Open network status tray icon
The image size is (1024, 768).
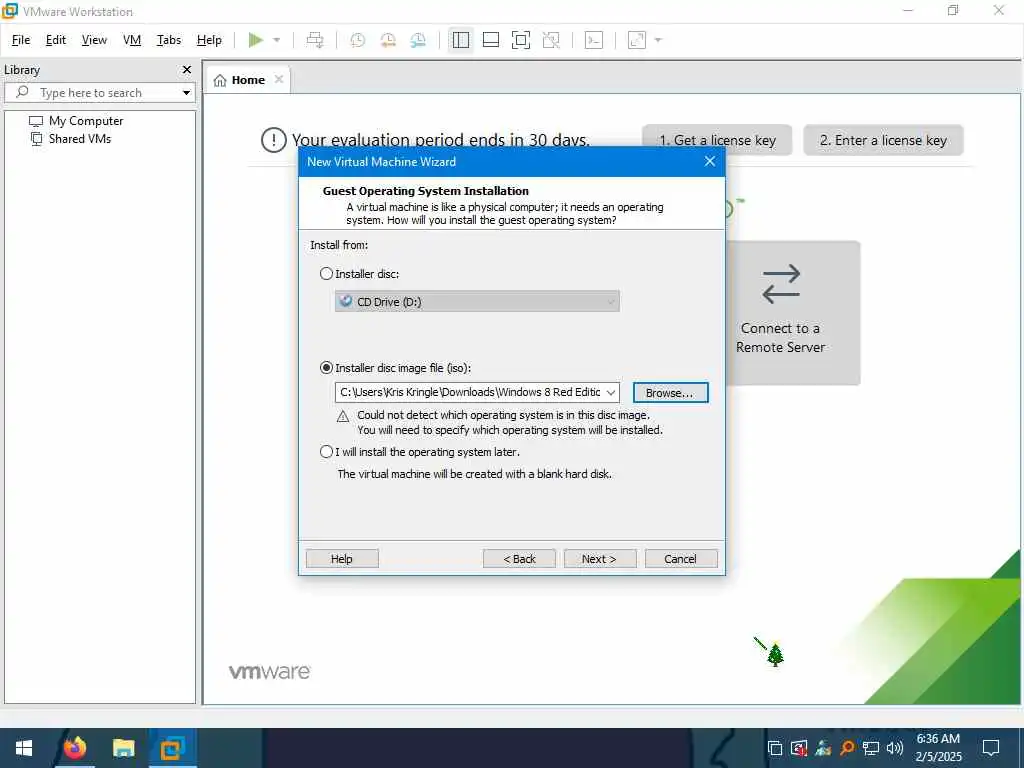(x=871, y=748)
